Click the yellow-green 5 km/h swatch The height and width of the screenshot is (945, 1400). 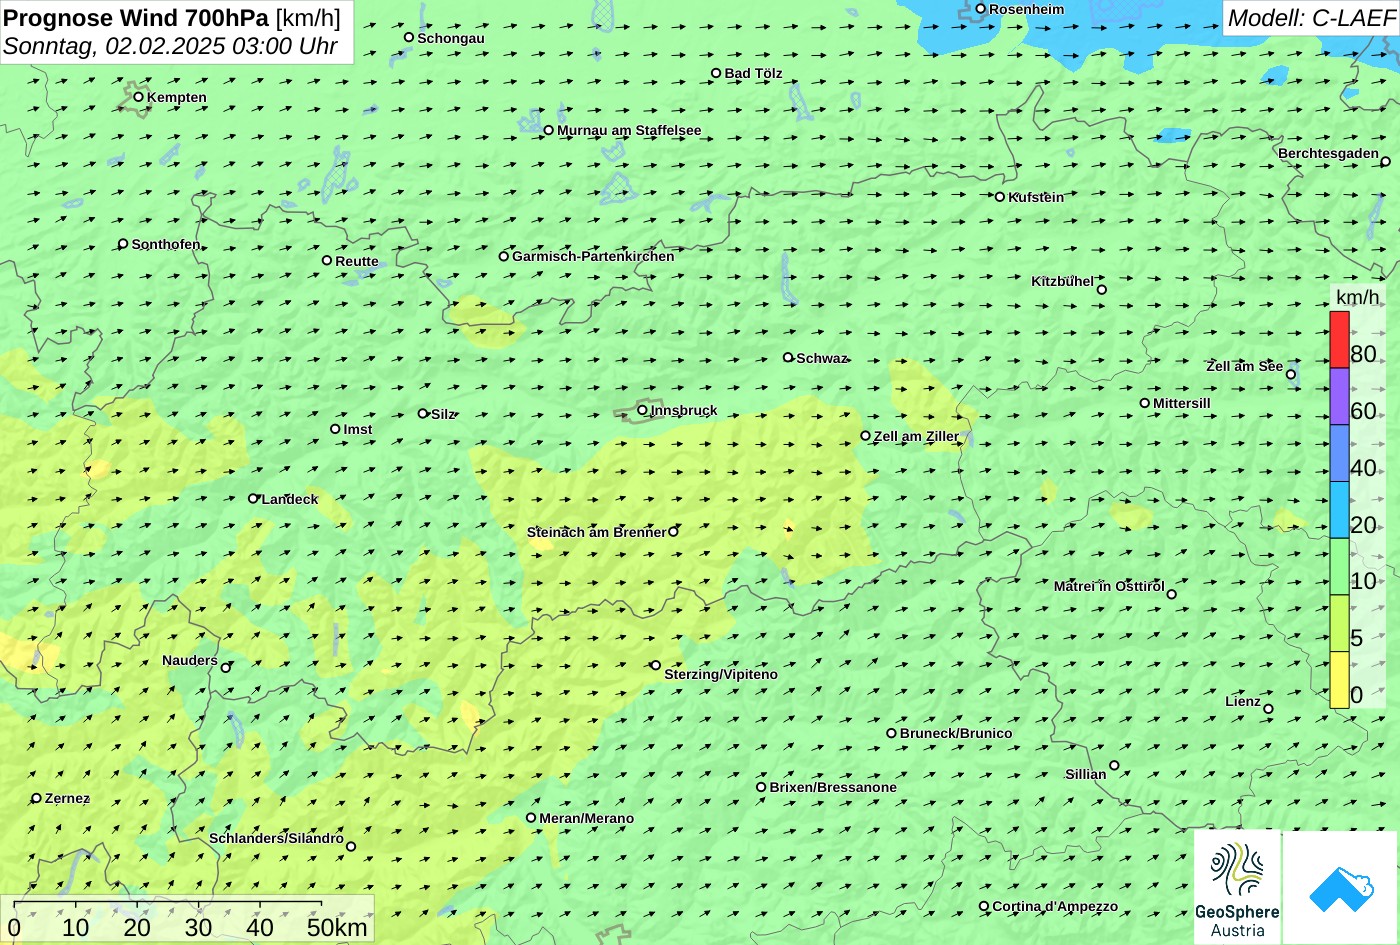(x=1339, y=624)
